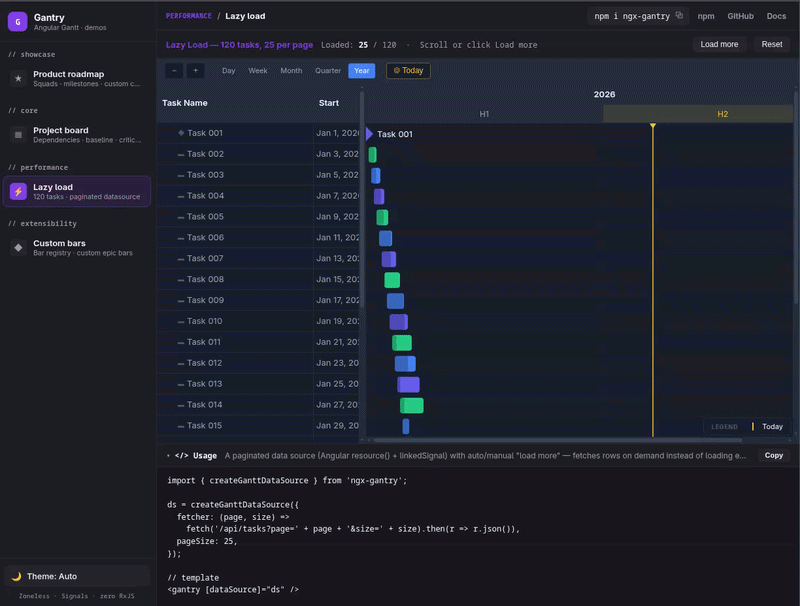Select the green Task 002 bar
The image size is (800, 606).
click(372, 155)
